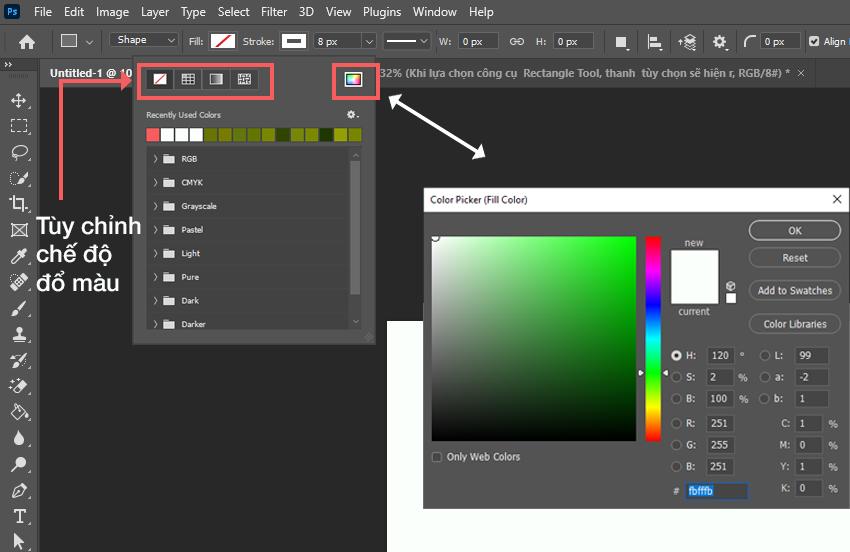Image resolution: width=850 pixels, height=552 pixels.
Task: Click Reset in Color Picker
Action: [795, 258]
